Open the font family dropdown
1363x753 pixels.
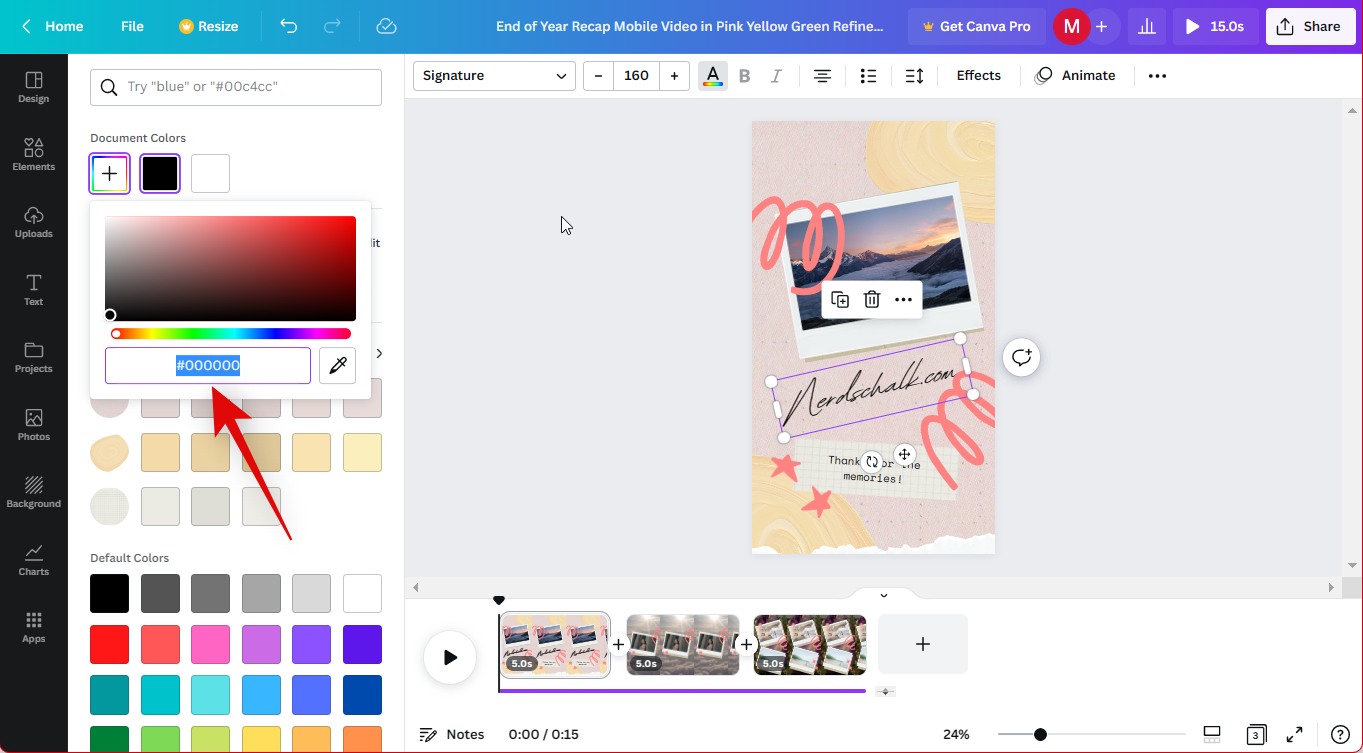click(494, 76)
